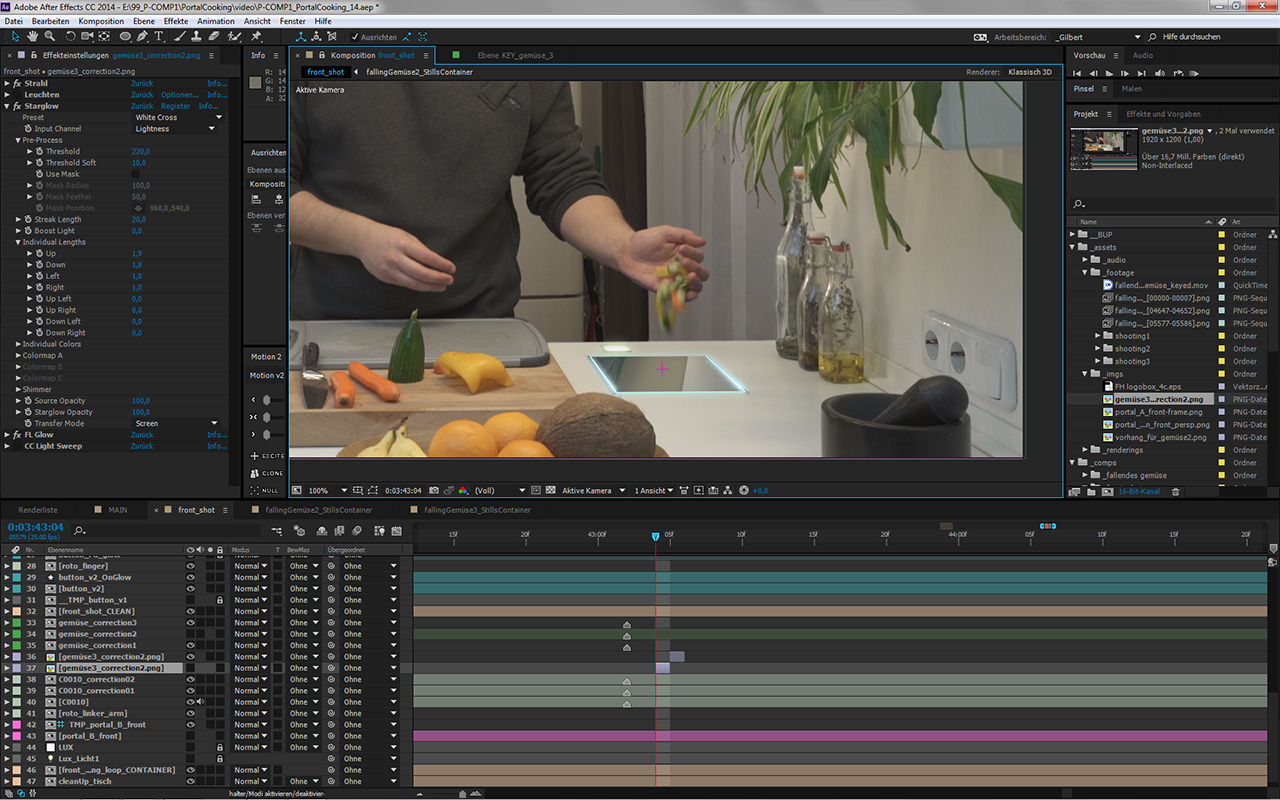The image size is (1280, 800).
Task: Enable the Use Mask checkbox in Starglow
Action: (x=136, y=174)
